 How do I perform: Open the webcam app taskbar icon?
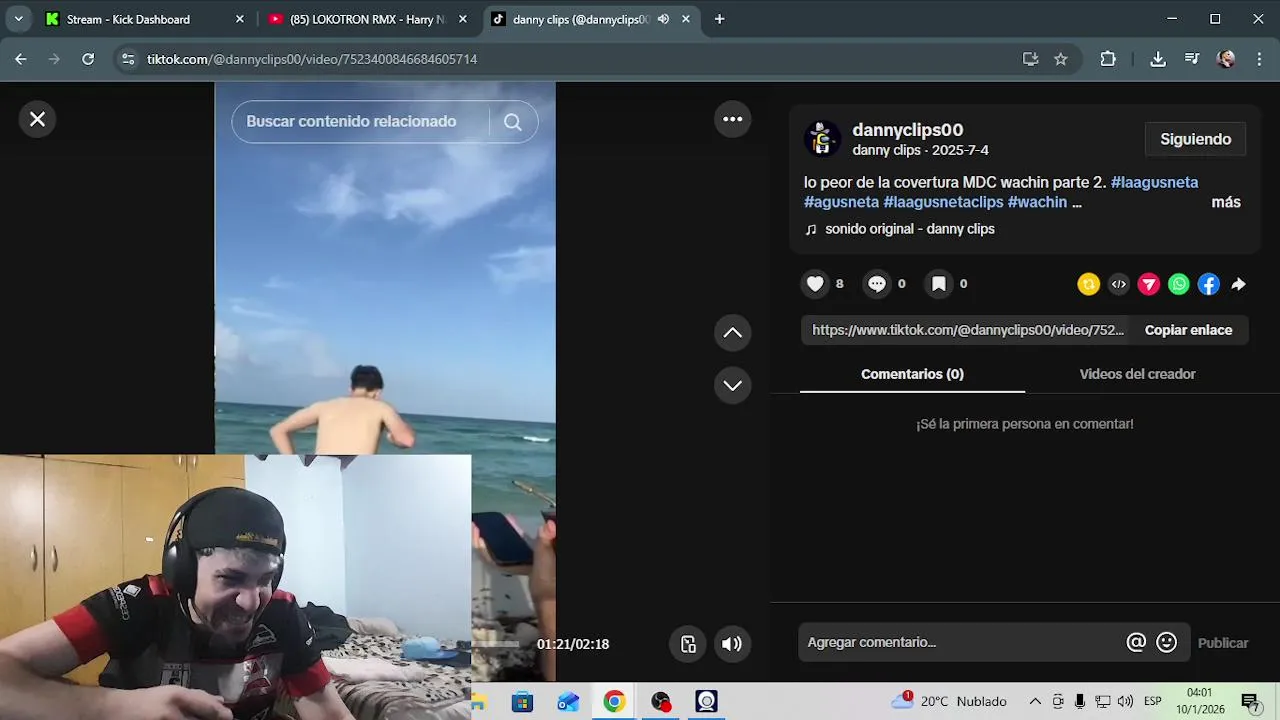point(706,702)
